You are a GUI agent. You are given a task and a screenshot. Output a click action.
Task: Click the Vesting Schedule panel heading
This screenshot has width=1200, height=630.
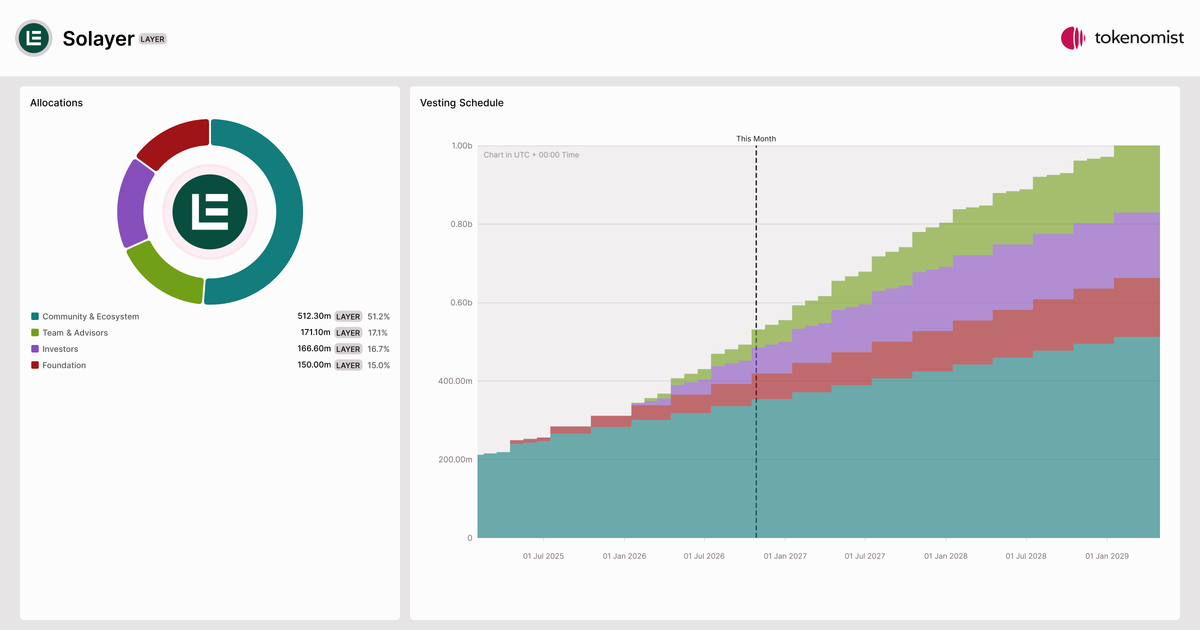[462, 103]
